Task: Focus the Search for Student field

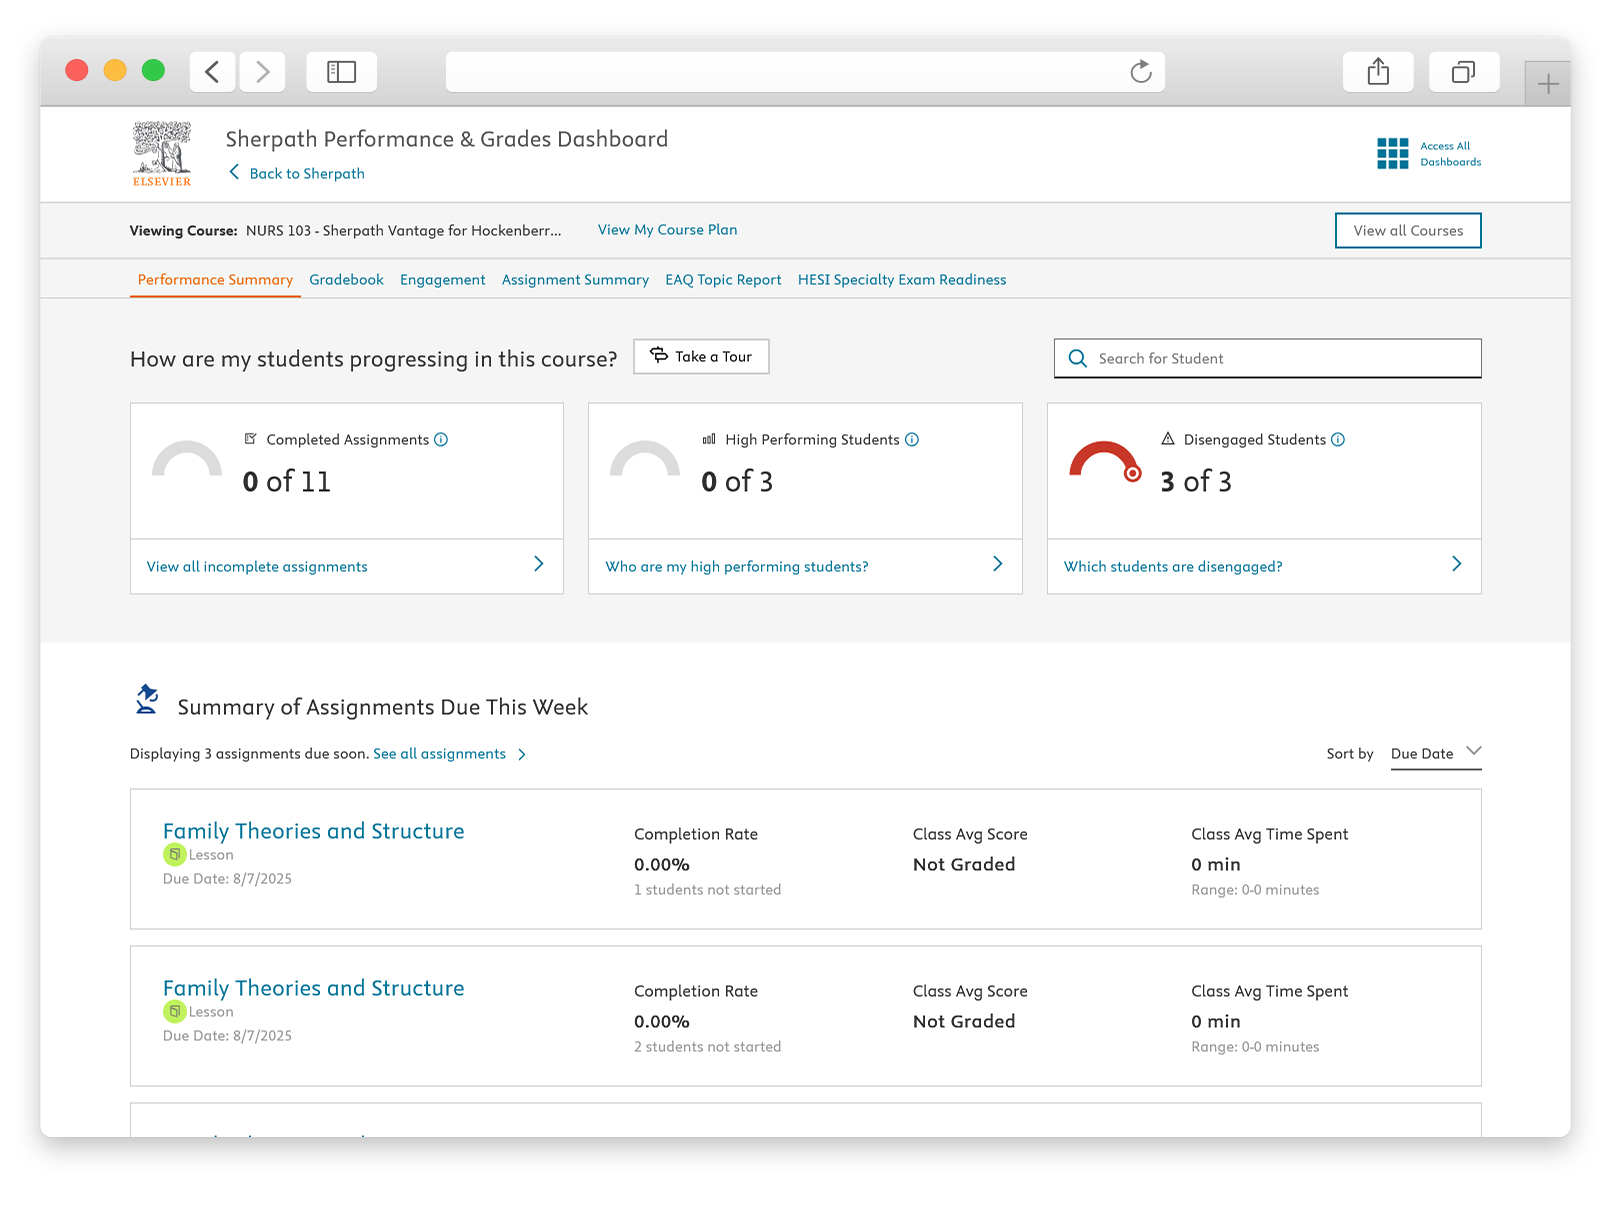Action: [1267, 359]
